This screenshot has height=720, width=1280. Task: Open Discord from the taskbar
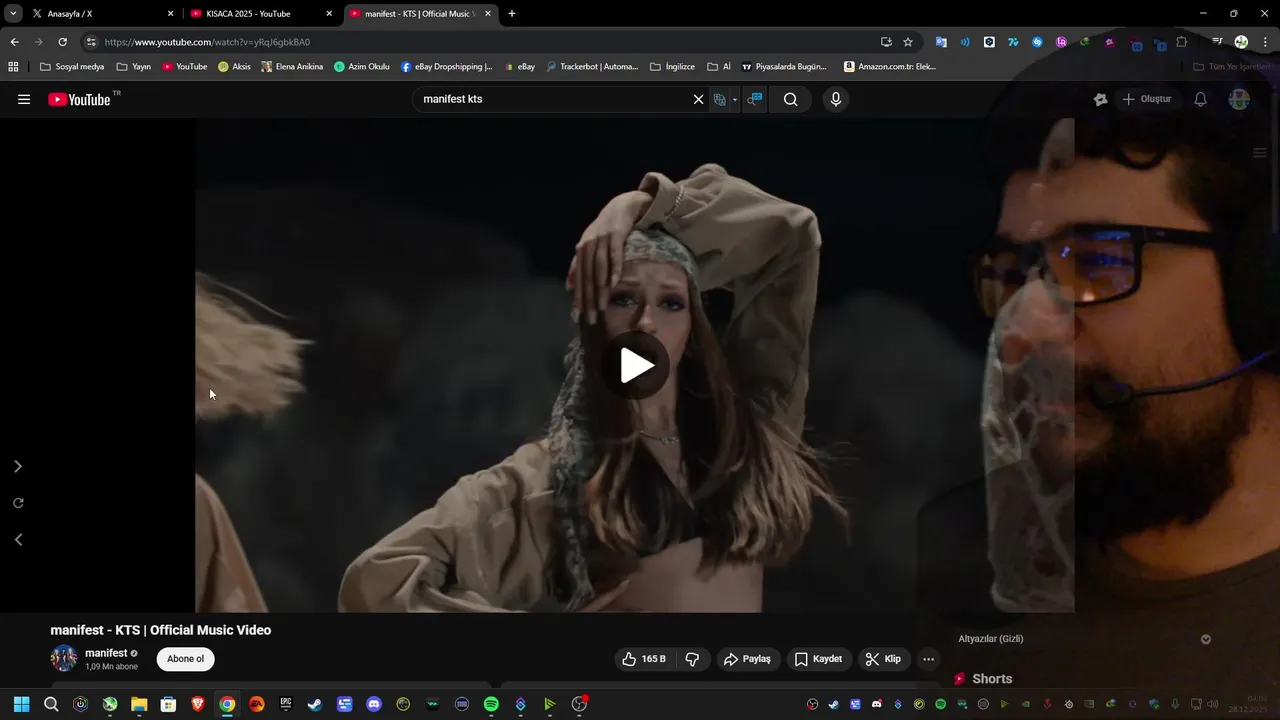[374, 704]
